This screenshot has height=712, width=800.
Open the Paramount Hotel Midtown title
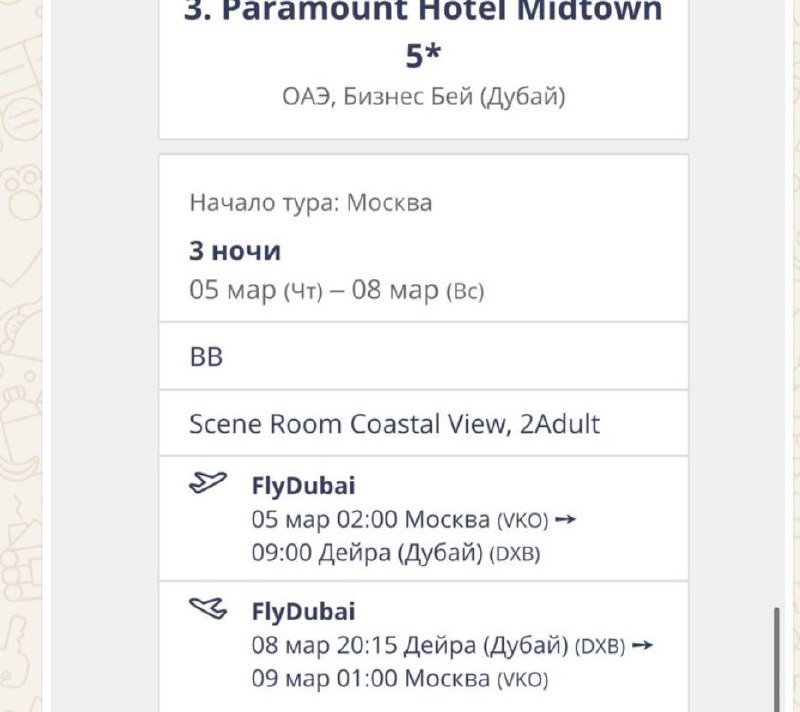(x=423, y=12)
